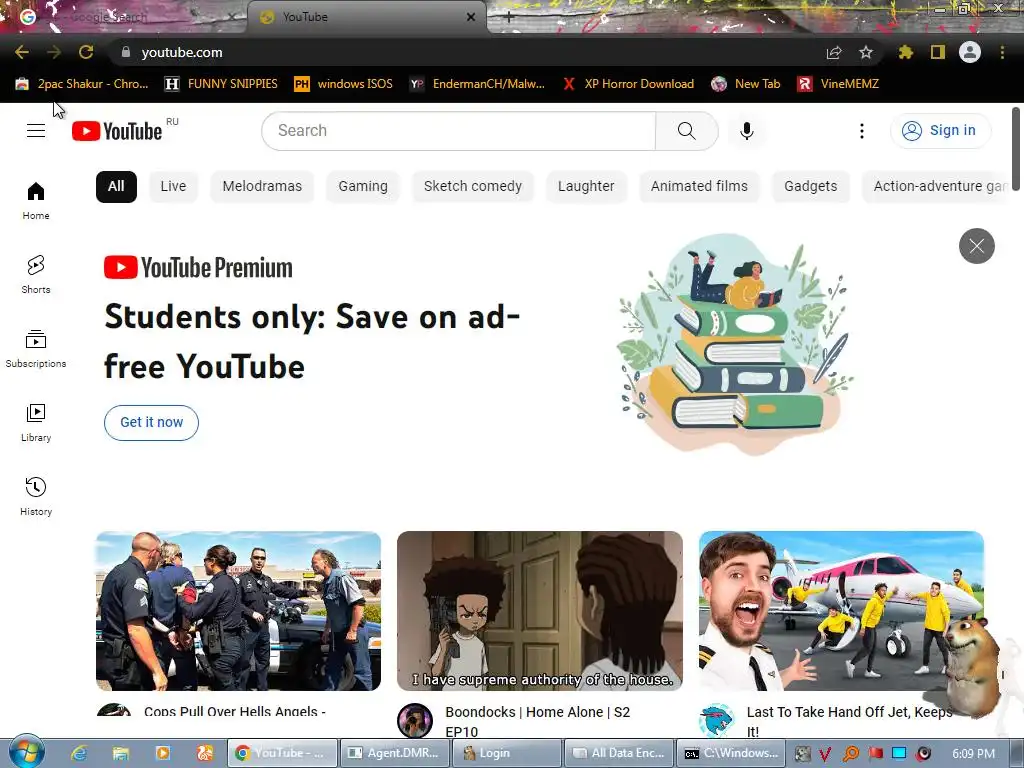1024x768 pixels.
Task: Click the page vertical scrollbar
Action: pos(1016,149)
